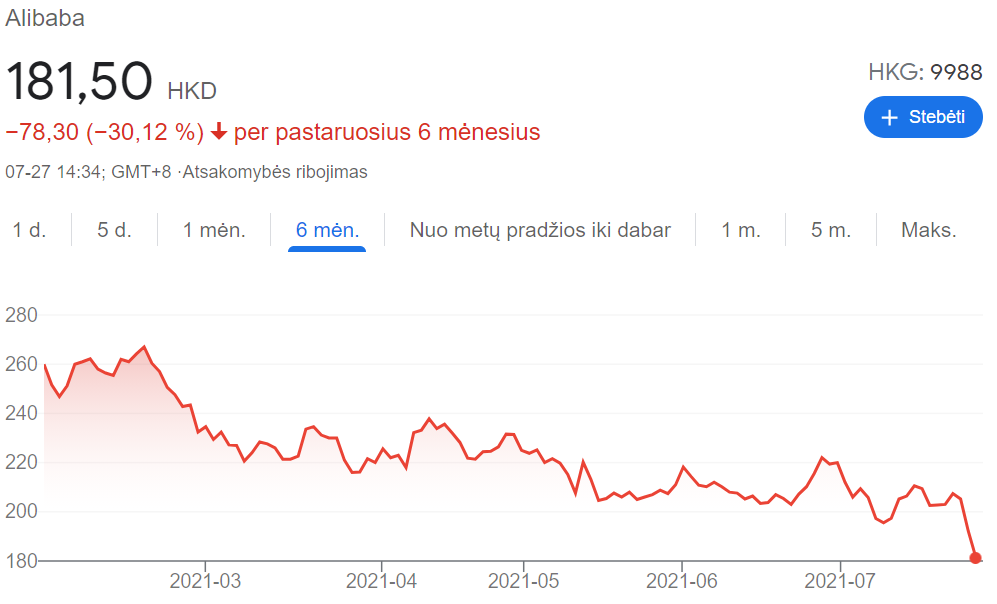Click the red down arrow indicator
The image size is (997, 604).
(219, 132)
